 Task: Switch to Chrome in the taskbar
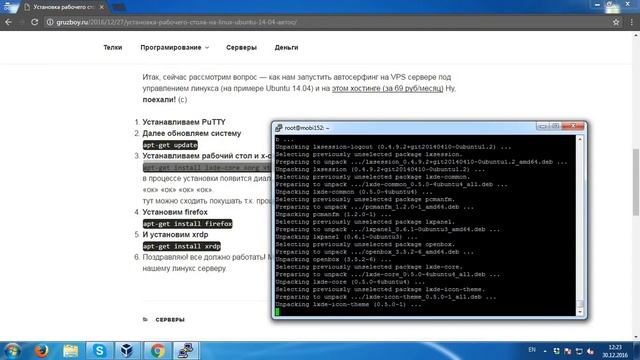[157, 351]
